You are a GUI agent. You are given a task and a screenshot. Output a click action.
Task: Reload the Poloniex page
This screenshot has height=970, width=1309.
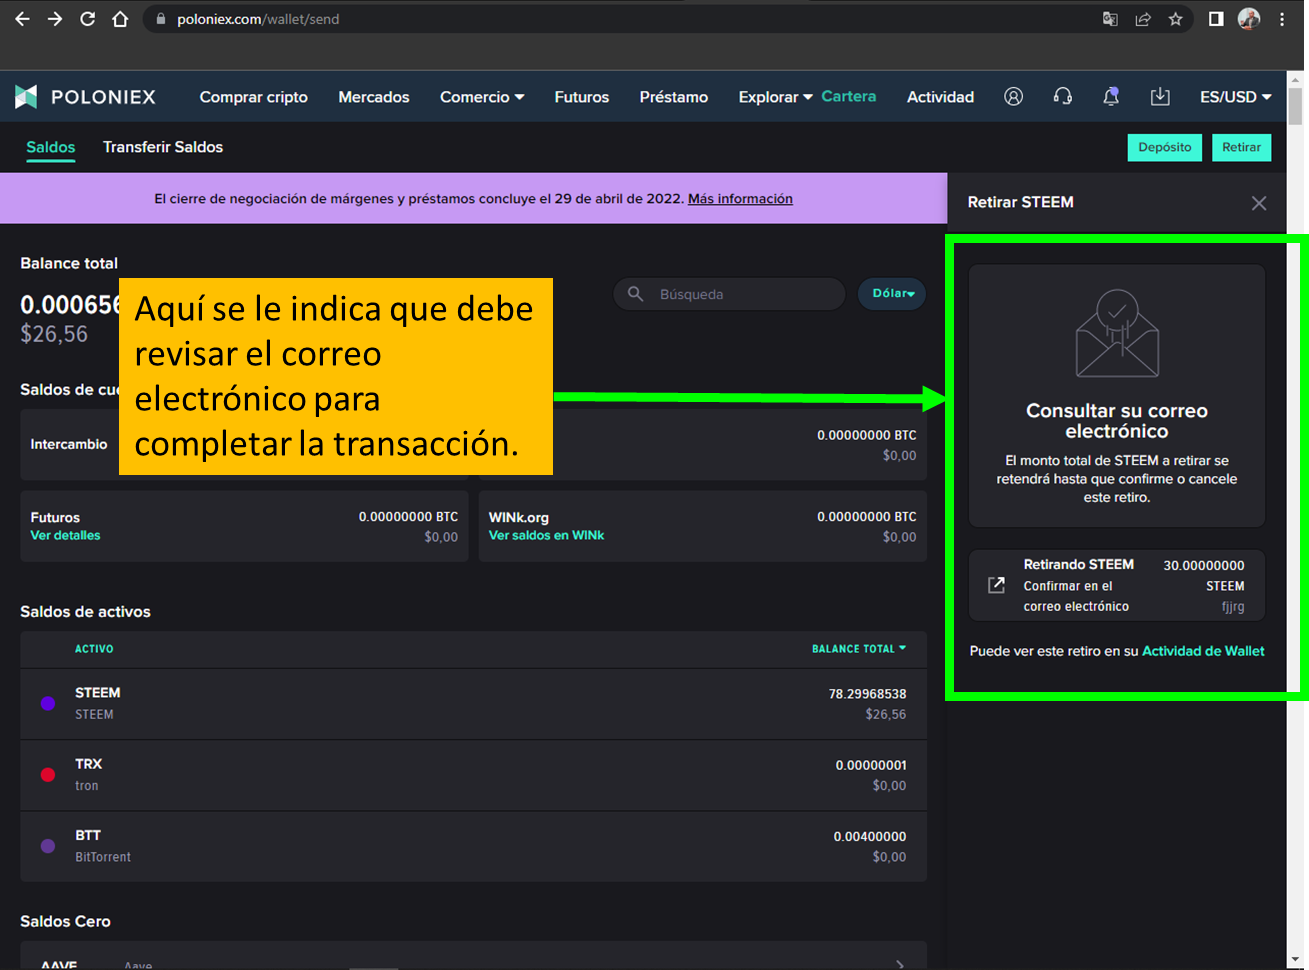(x=88, y=19)
